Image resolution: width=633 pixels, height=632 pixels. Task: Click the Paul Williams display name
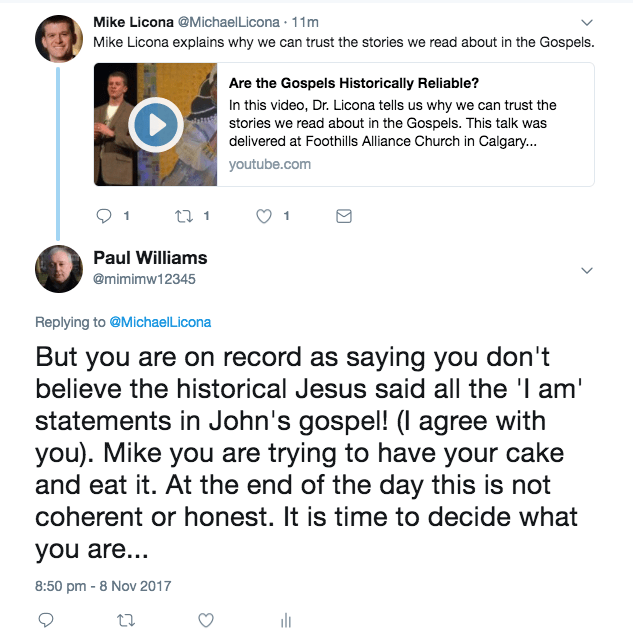(150, 258)
